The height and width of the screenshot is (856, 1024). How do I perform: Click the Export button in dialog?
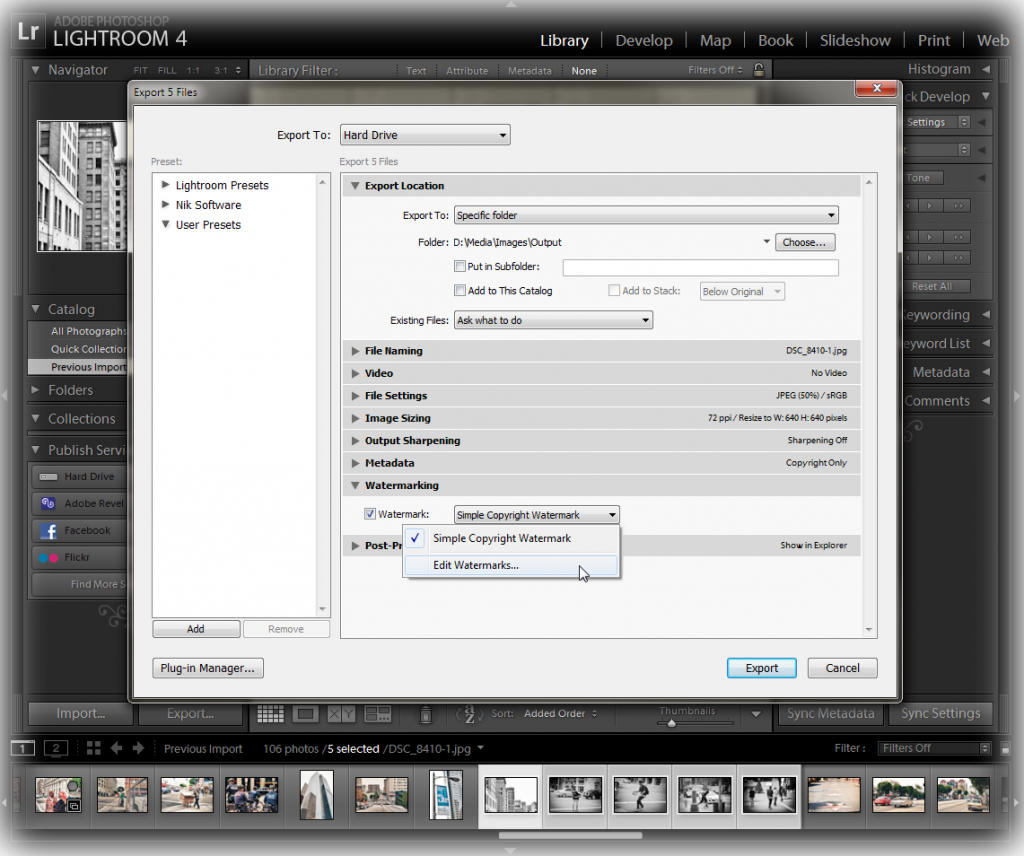[x=761, y=668]
